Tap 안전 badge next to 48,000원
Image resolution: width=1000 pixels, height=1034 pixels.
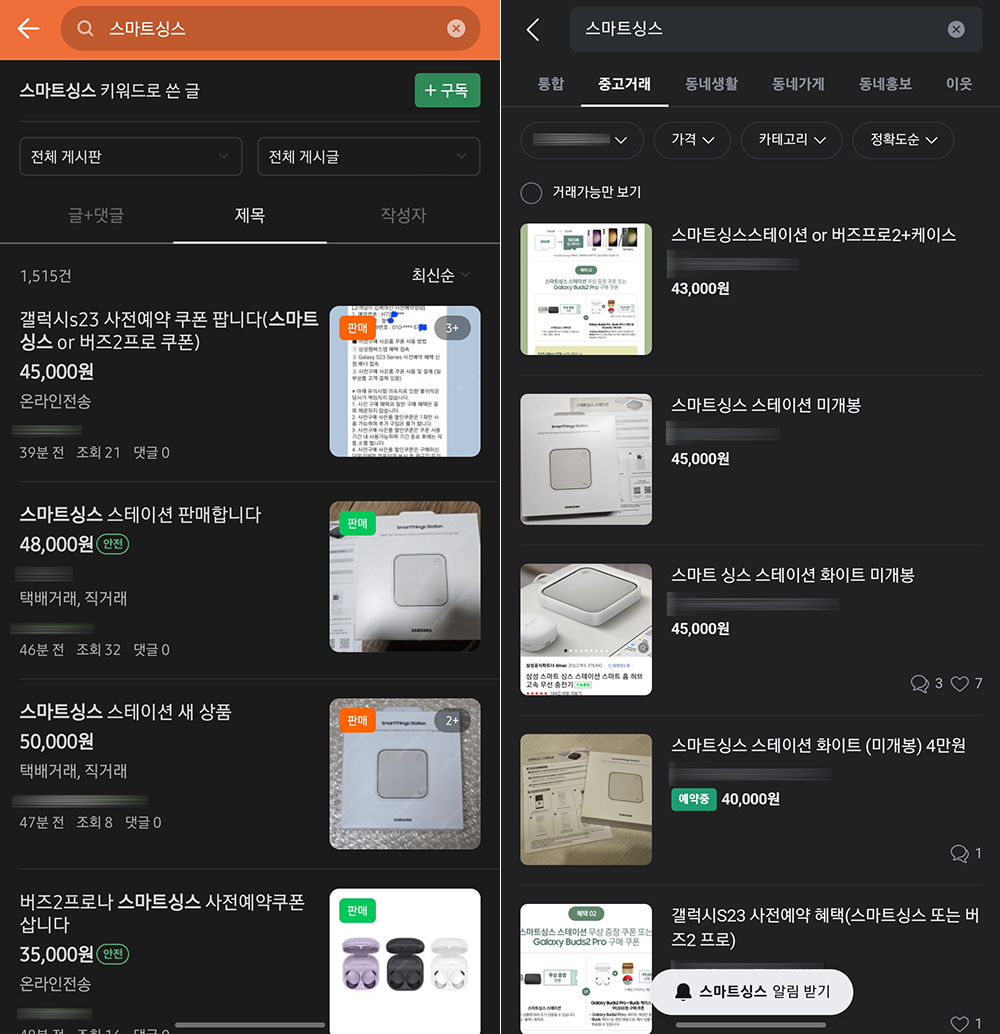[x=113, y=544]
